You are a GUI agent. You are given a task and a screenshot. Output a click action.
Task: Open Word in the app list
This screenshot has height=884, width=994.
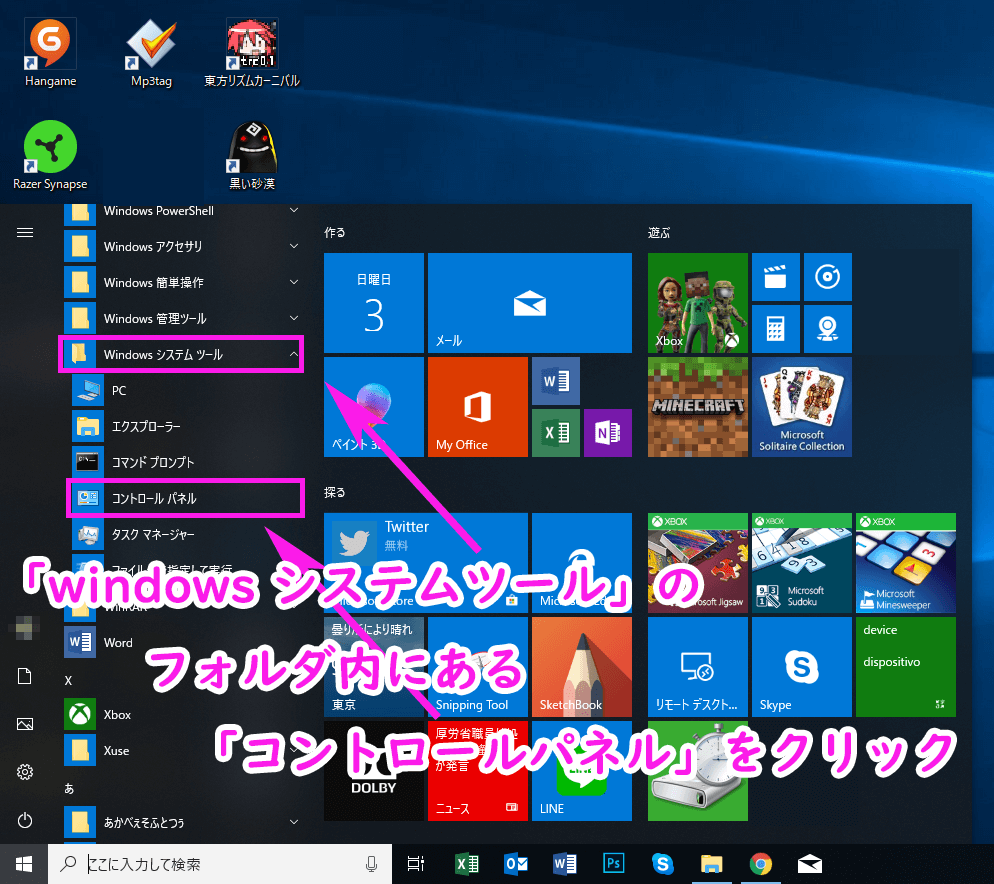coord(184,642)
